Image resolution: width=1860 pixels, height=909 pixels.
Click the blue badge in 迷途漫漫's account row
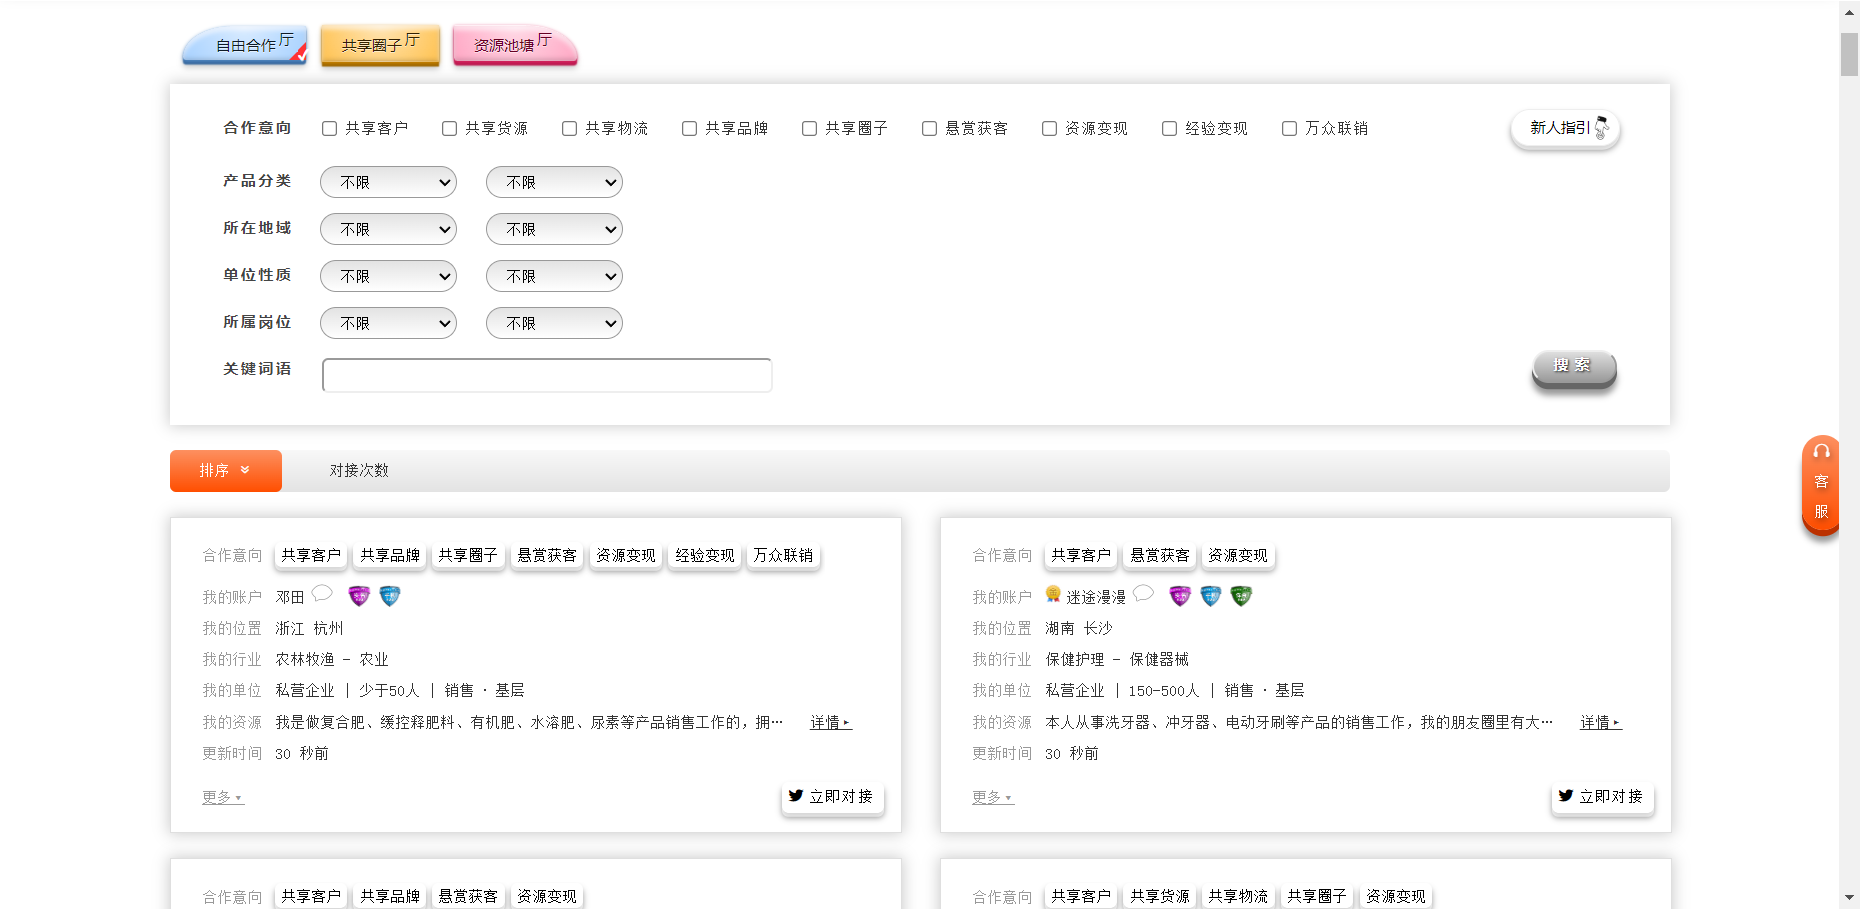click(1211, 597)
